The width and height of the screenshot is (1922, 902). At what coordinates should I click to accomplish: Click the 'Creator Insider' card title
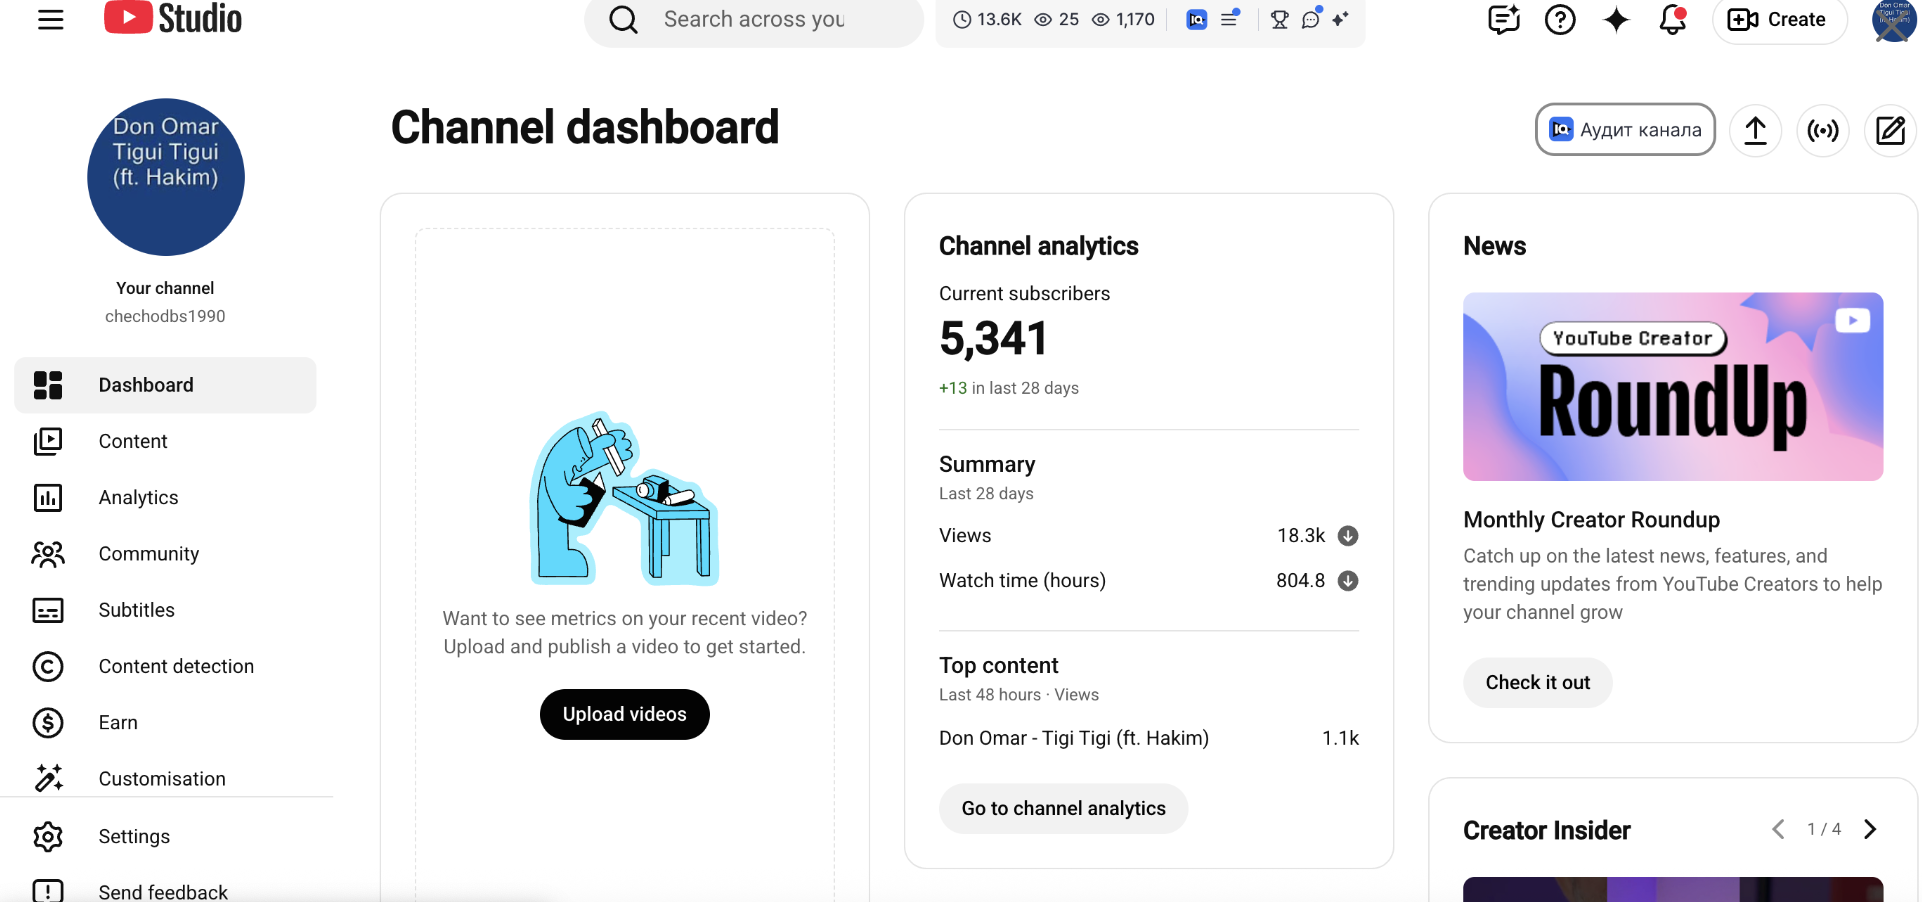tap(1546, 830)
